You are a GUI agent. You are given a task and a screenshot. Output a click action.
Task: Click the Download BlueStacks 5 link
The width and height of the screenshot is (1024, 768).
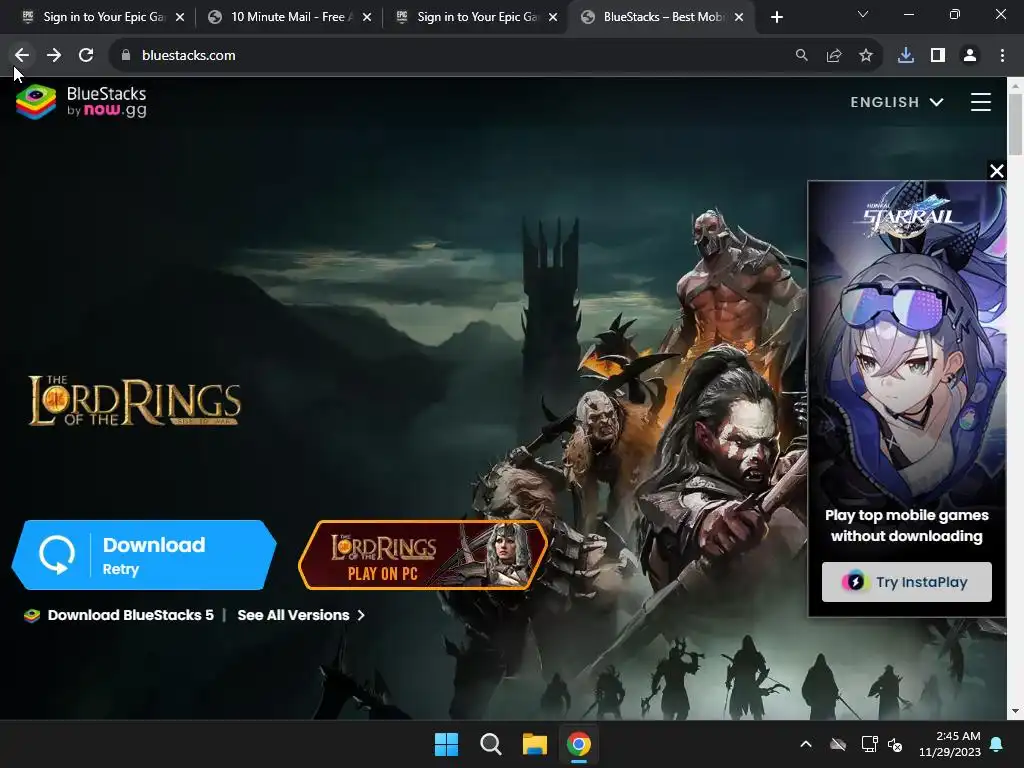click(x=130, y=615)
